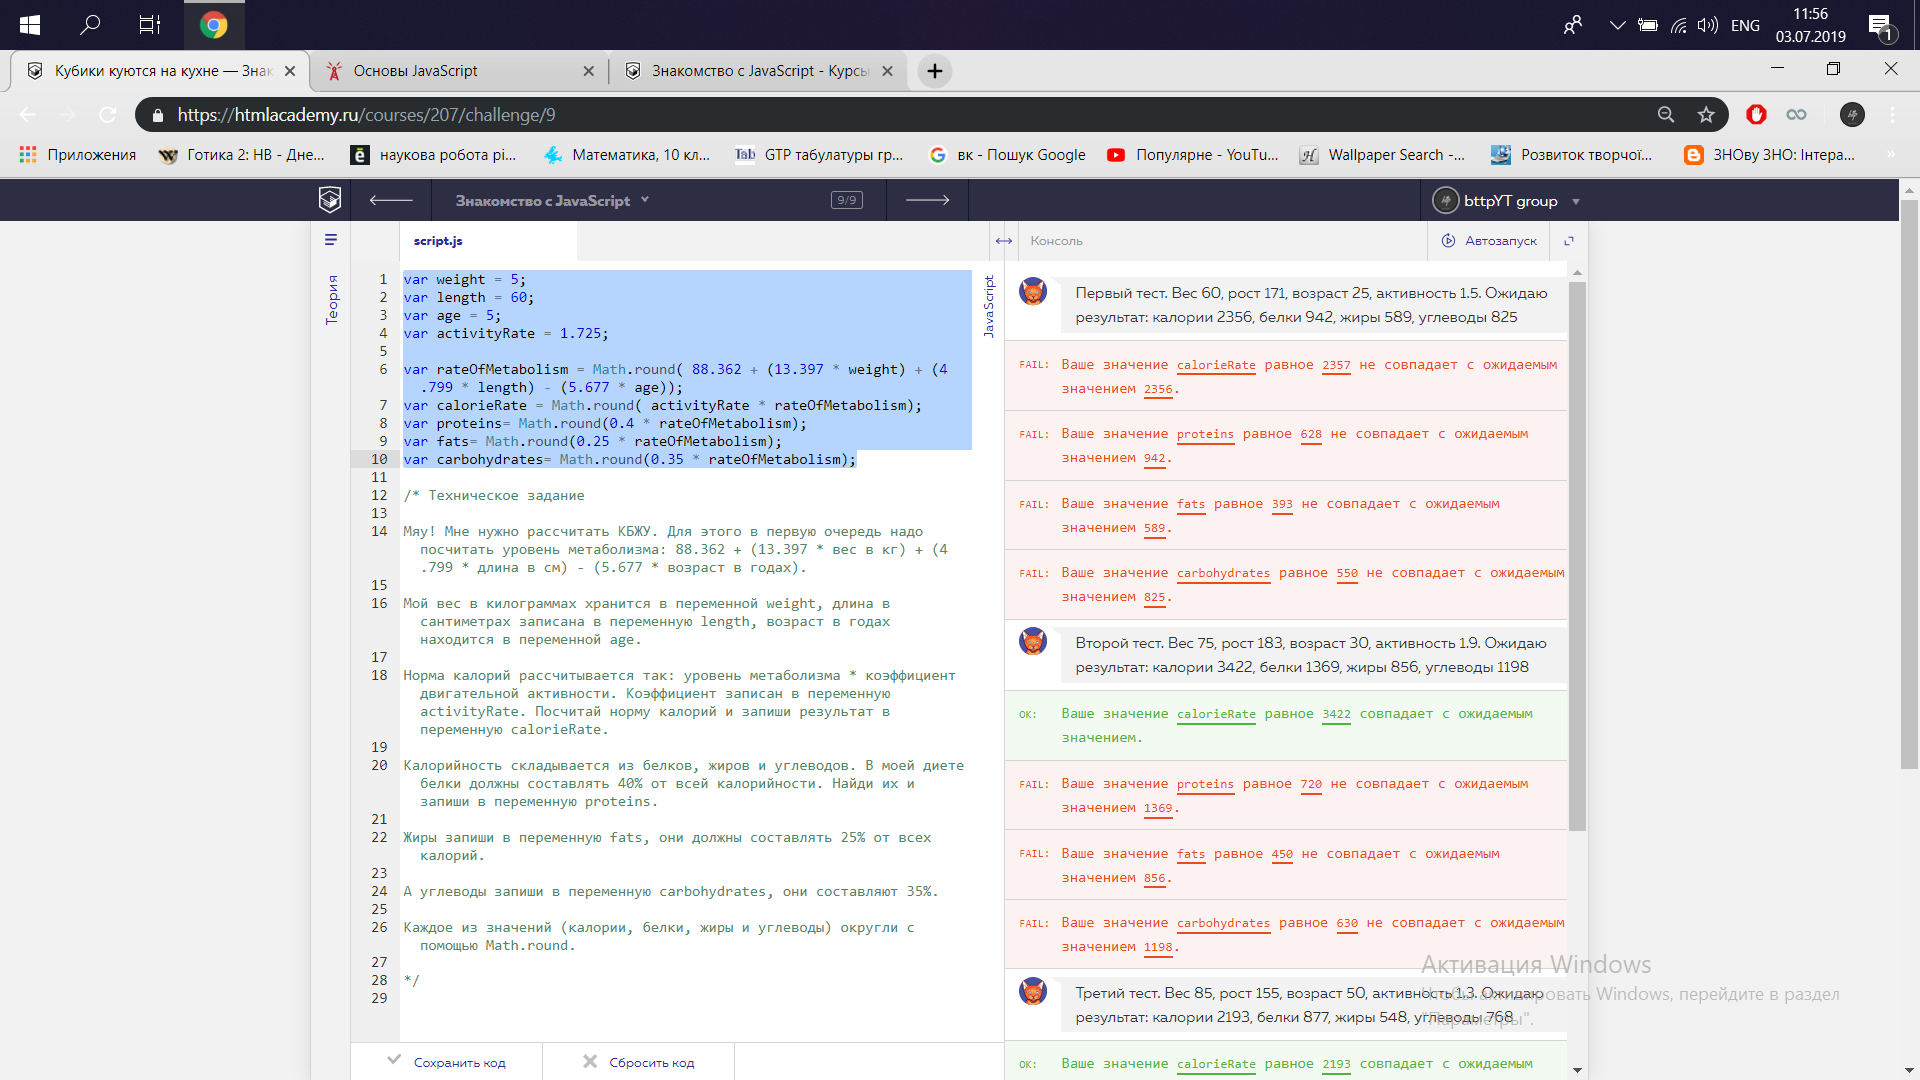The image size is (1920, 1080).
Task: Scroll down in the console output
Action: (1578, 1068)
